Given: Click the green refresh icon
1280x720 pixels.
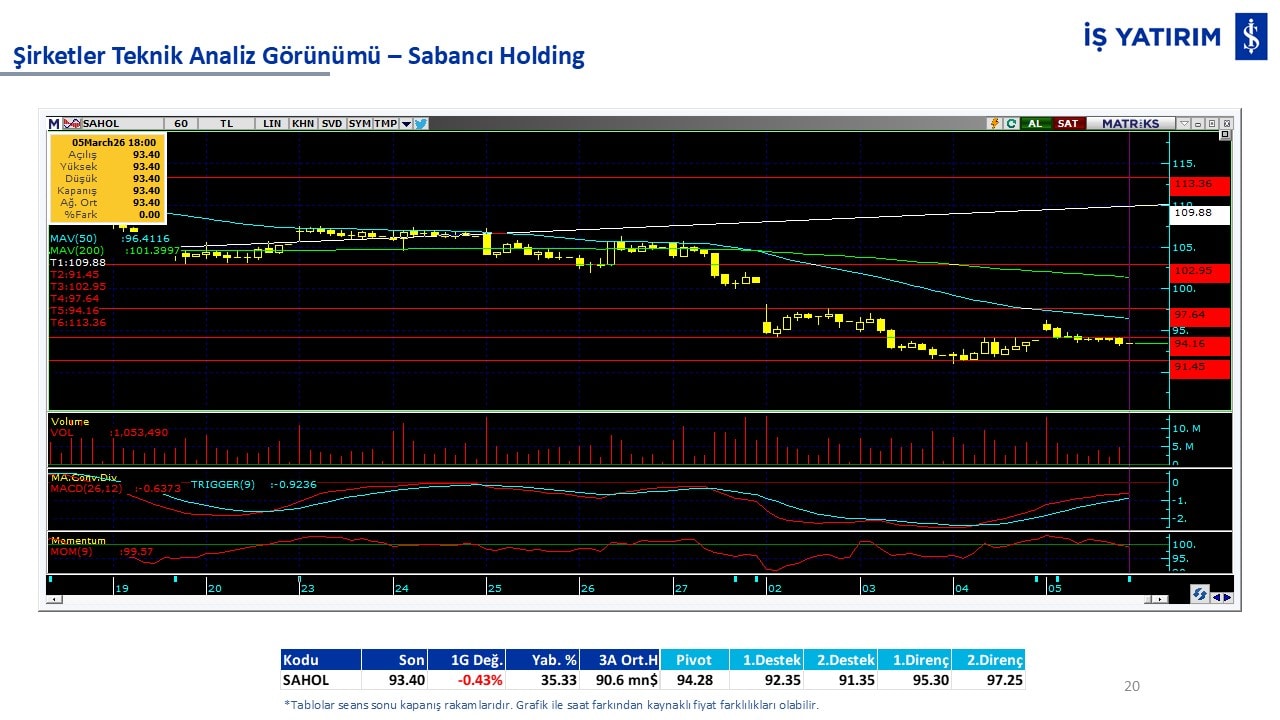Looking at the screenshot, I should [1011, 124].
